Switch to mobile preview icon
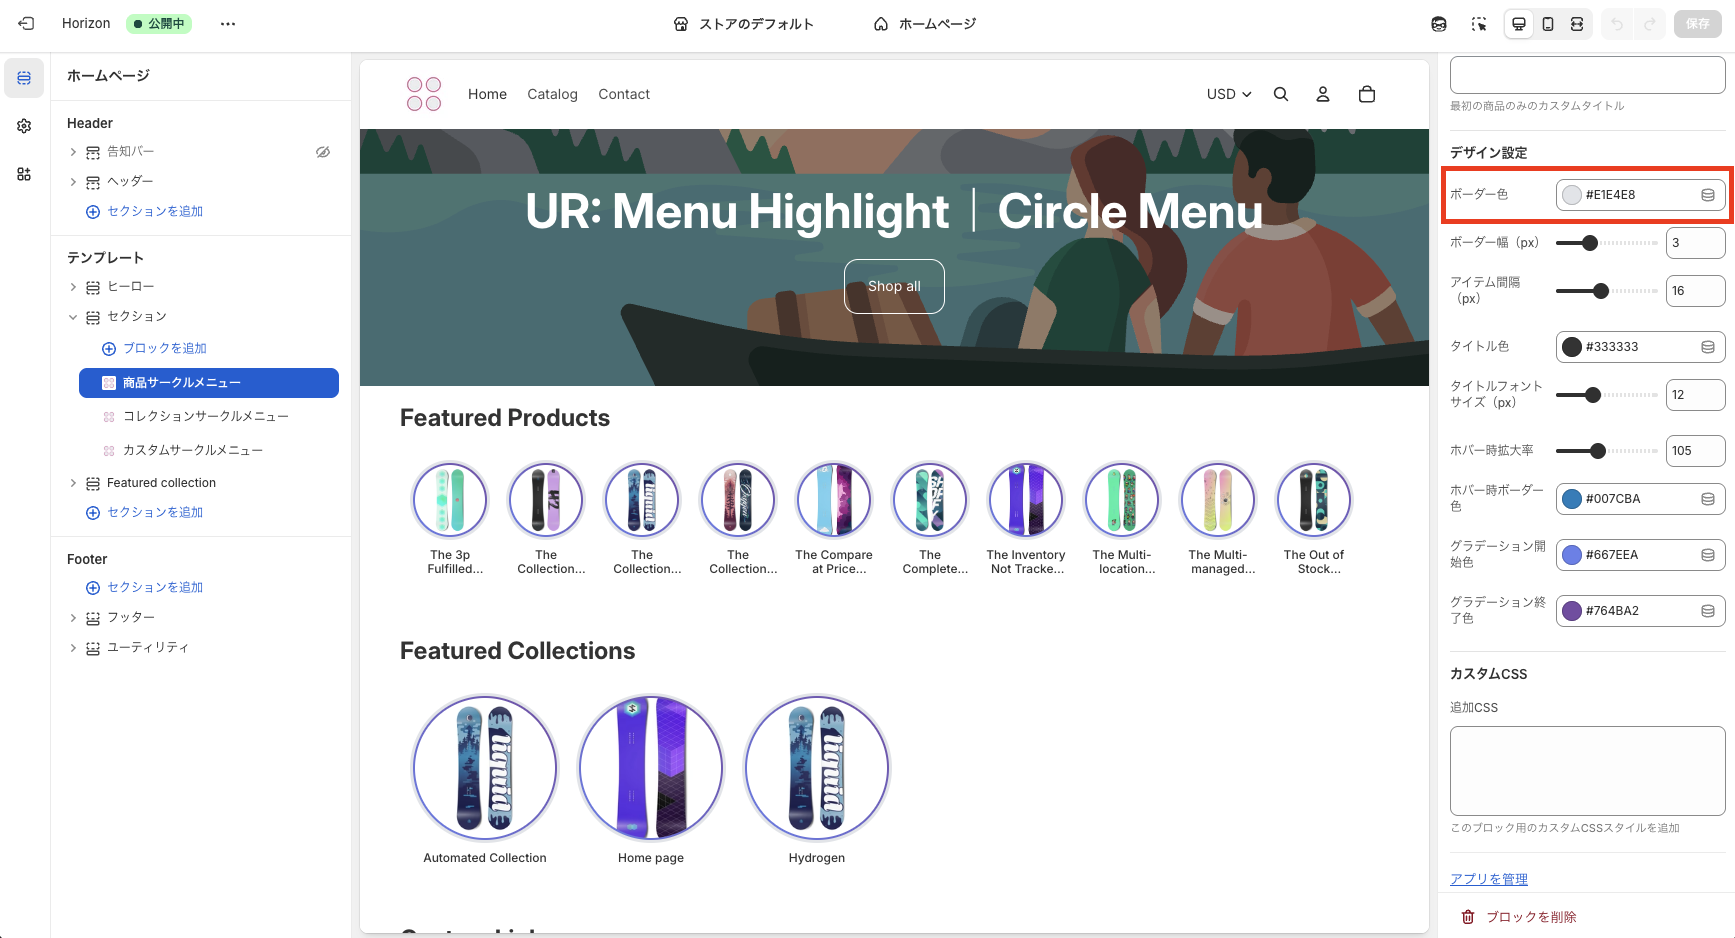 coord(1548,24)
